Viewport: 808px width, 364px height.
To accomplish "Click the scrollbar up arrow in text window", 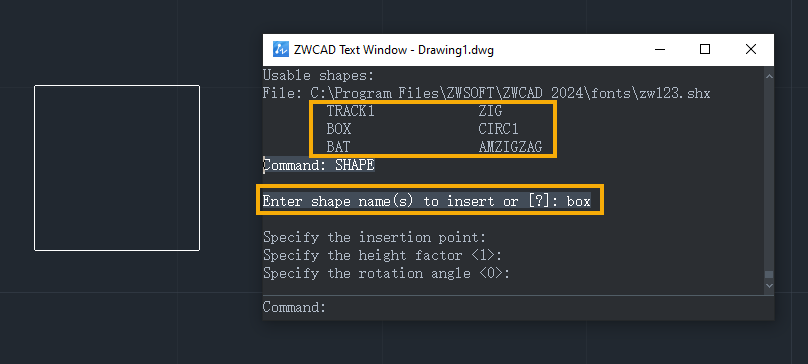I will [x=769, y=76].
